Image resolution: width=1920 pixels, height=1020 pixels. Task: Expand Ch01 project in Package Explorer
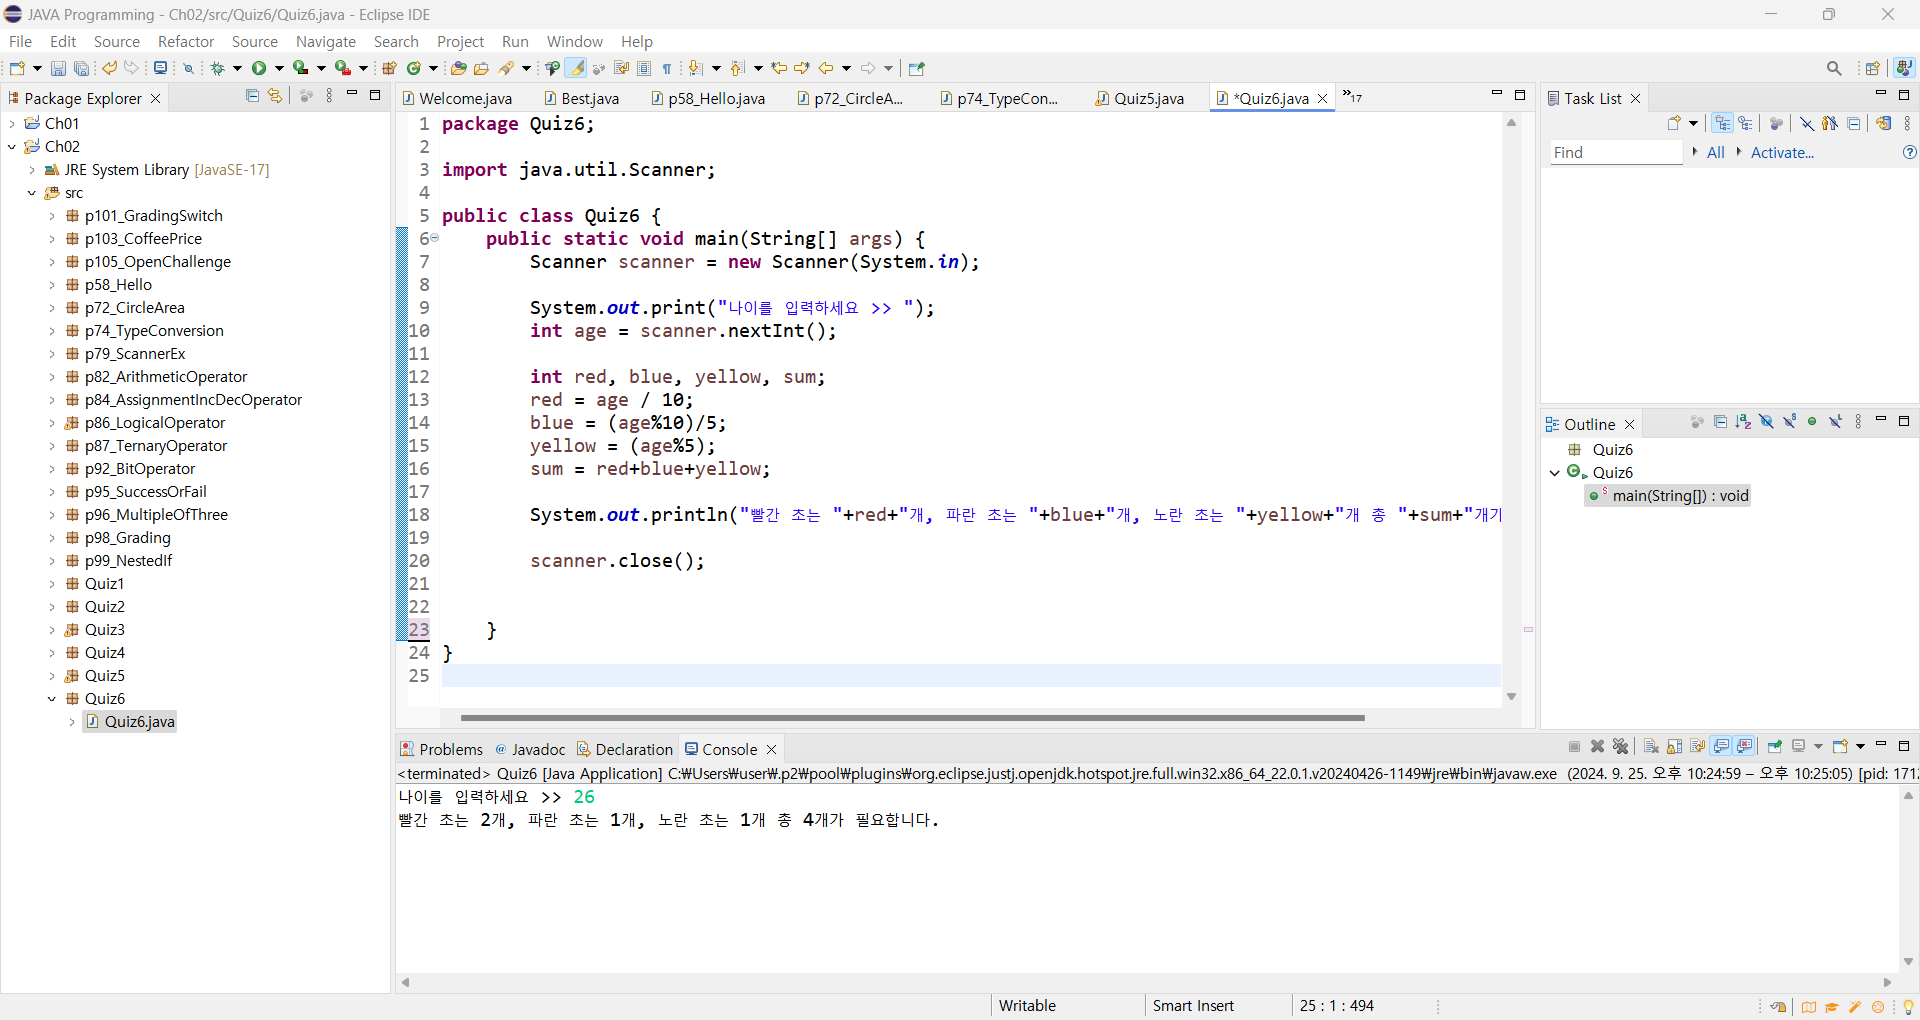coord(12,123)
